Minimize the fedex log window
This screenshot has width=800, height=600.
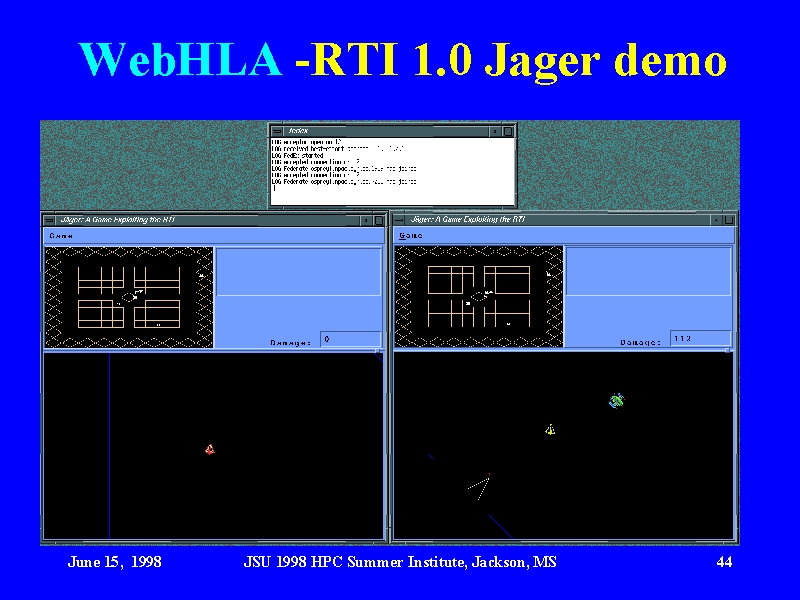495,132
